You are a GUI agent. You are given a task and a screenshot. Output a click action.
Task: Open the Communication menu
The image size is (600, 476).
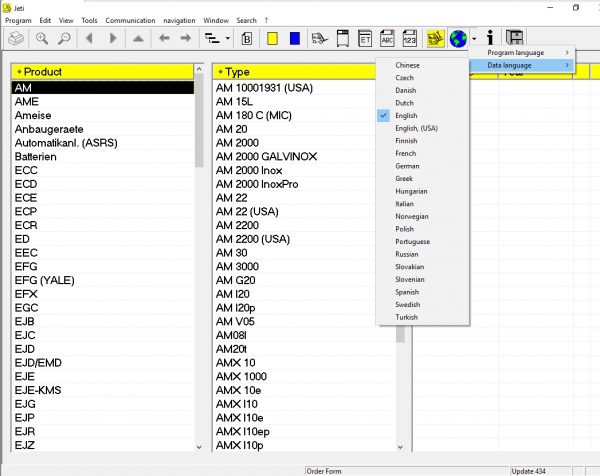(130, 20)
